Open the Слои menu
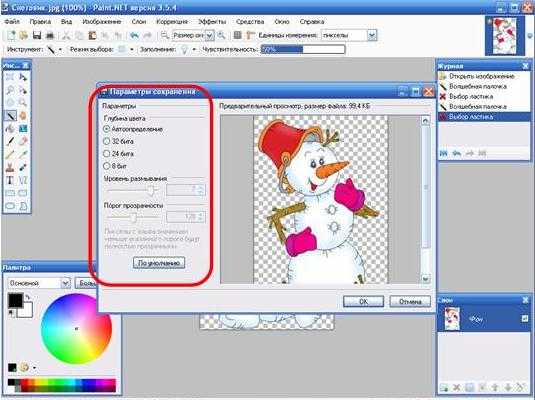535x400 pixels. (139, 22)
